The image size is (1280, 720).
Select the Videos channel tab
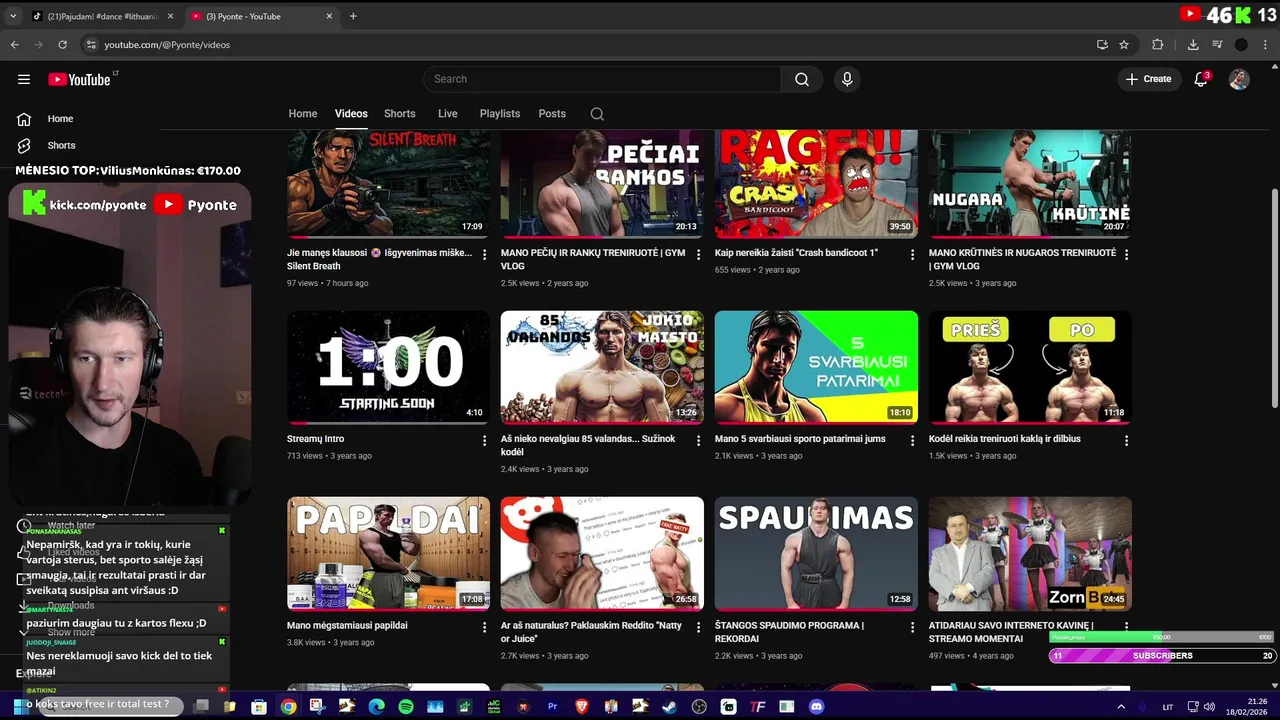click(351, 114)
